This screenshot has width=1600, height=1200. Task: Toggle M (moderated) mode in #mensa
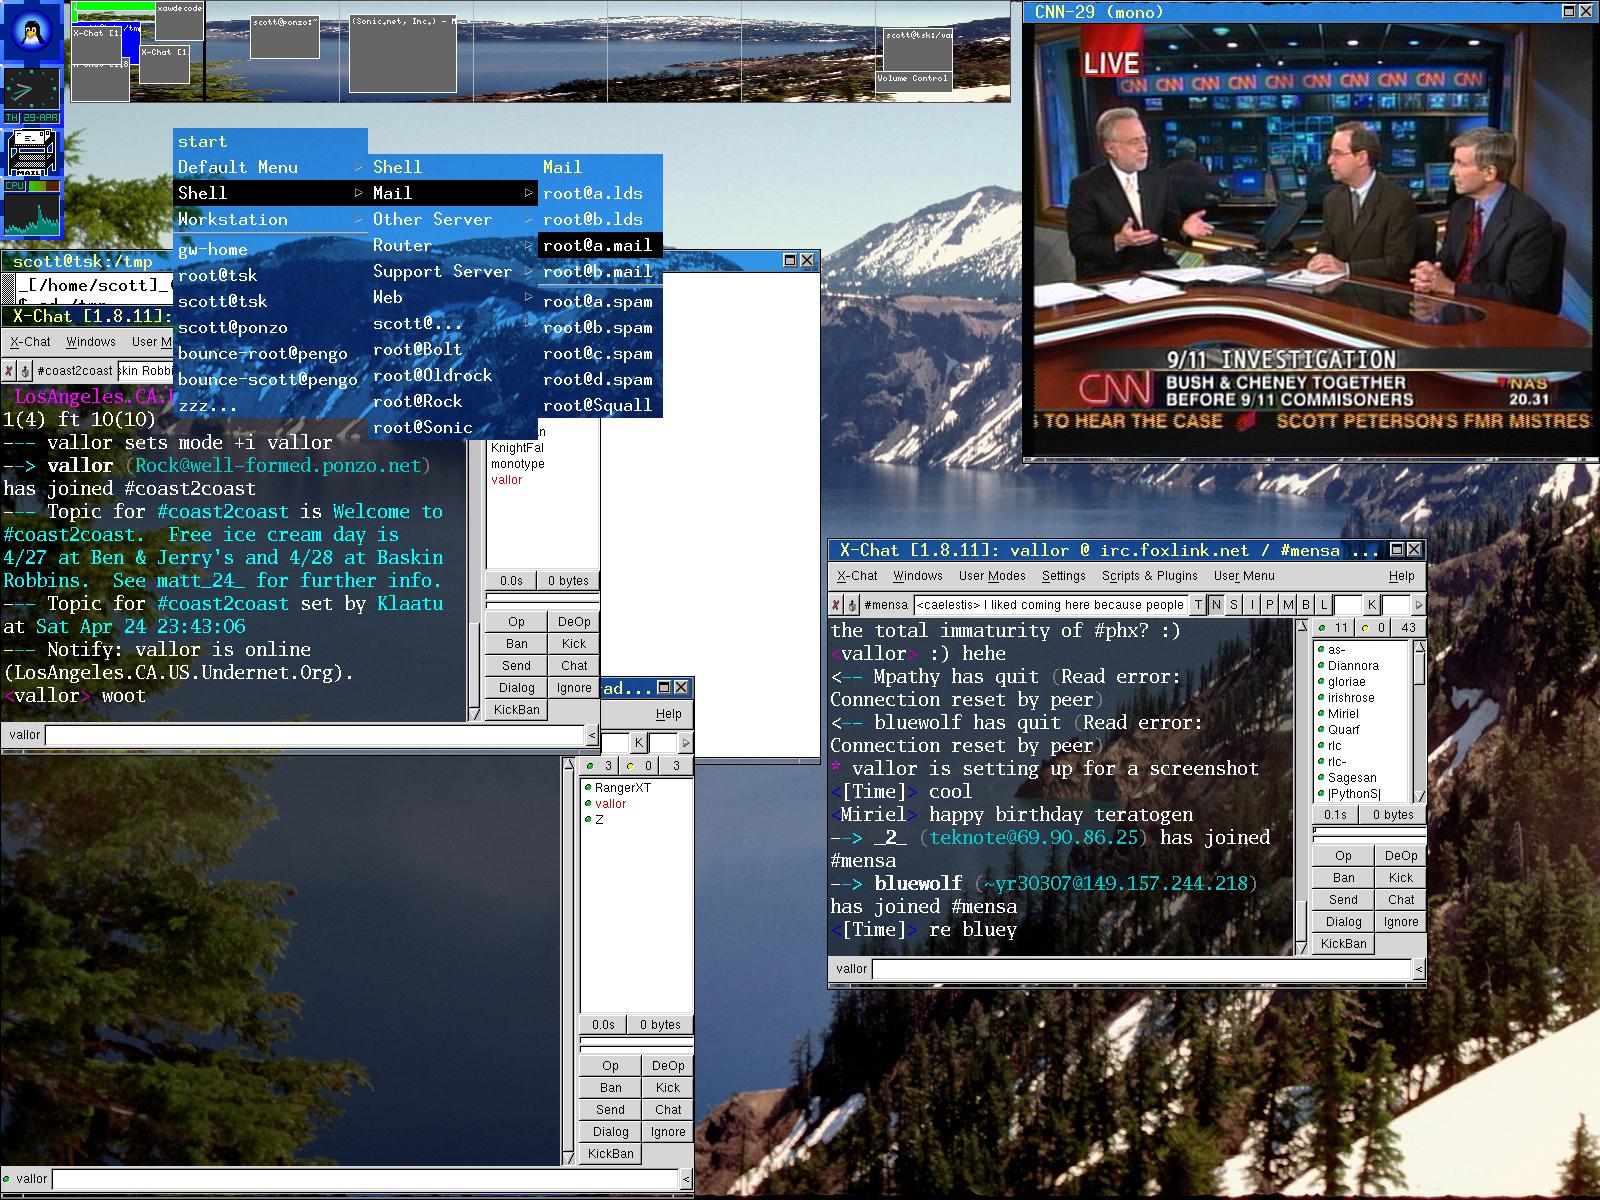tap(1288, 605)
